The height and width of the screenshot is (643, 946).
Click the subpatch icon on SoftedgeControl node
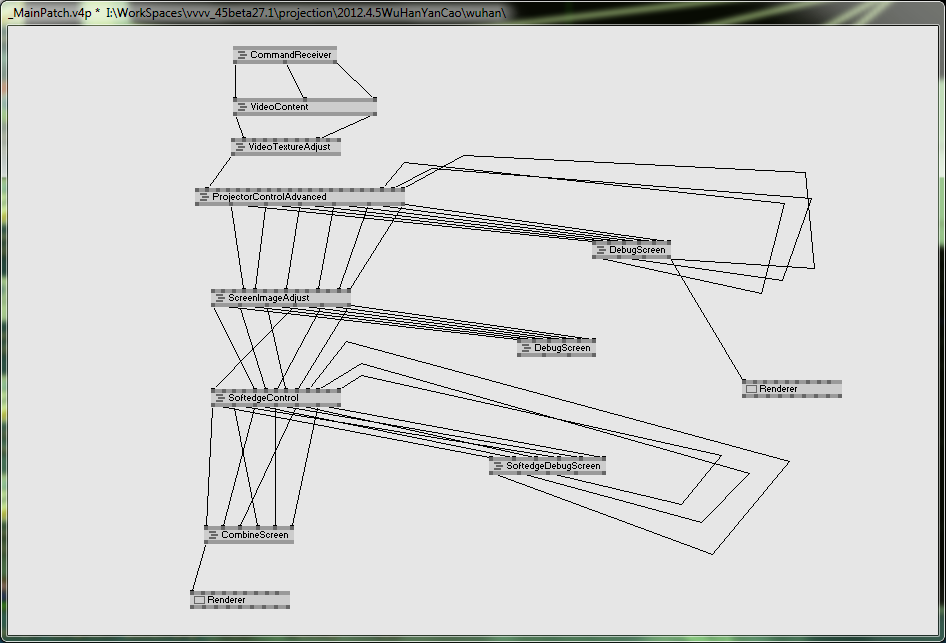[220, 398]
